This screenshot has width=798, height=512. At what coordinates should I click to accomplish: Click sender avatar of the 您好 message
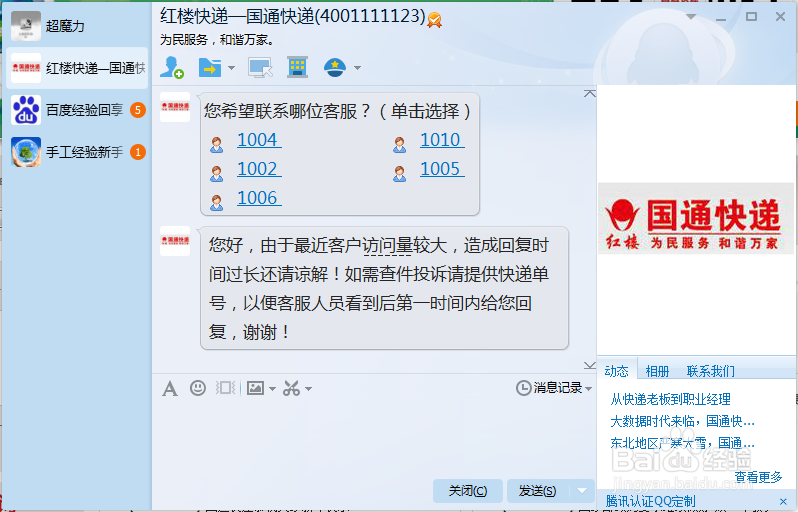tap(175, 240)
